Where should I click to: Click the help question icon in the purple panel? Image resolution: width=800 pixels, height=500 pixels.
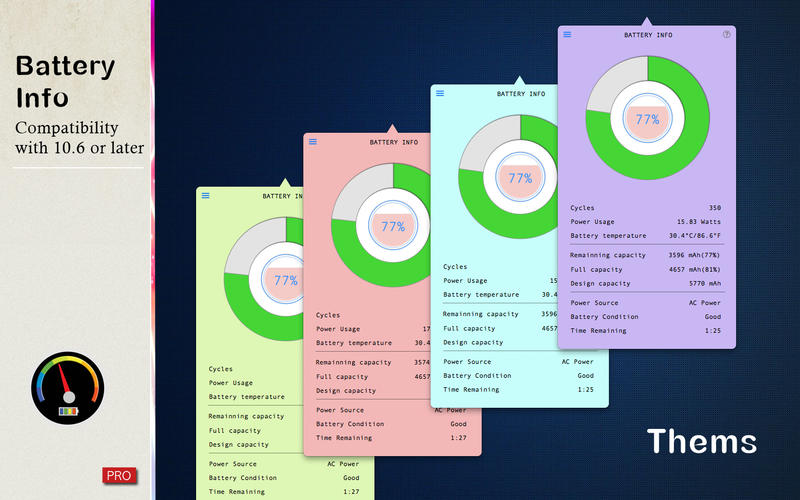pyautogui.click(x=727, y=35)
